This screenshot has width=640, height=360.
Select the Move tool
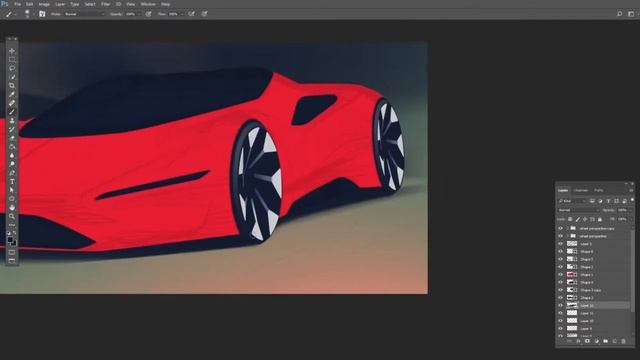tap(12, 51)
